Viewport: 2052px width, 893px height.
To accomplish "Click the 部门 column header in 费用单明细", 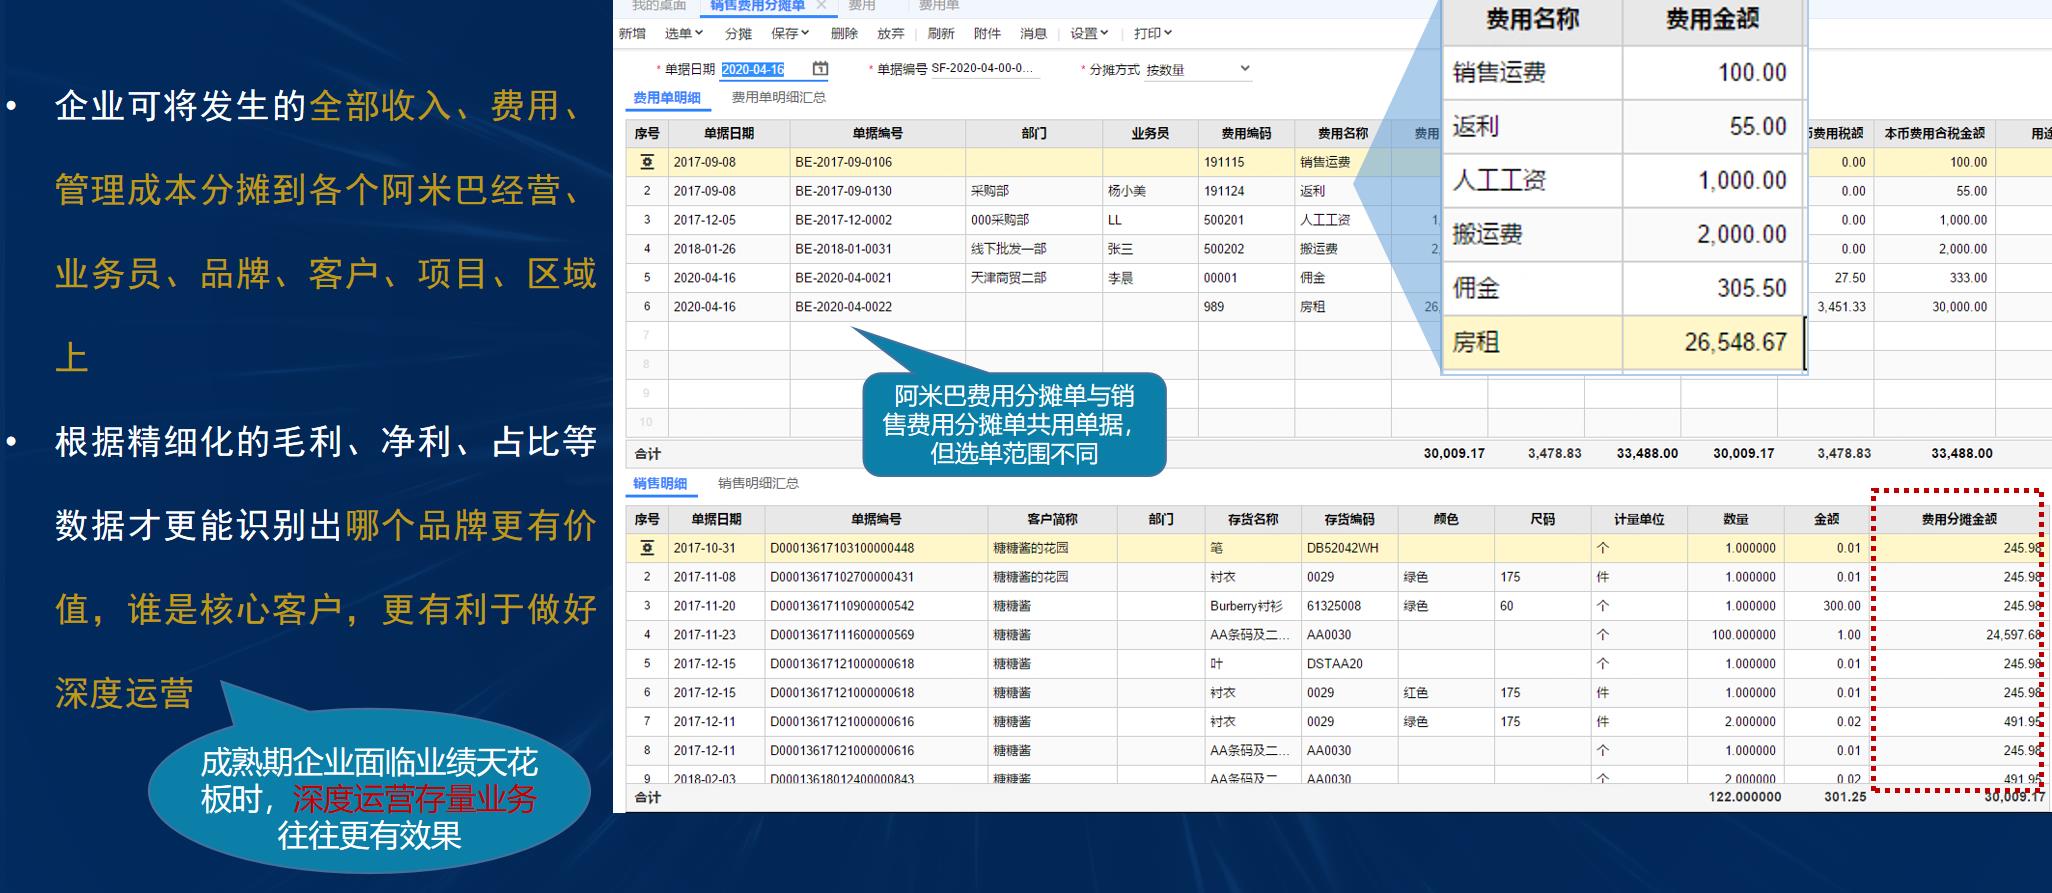I will (x=1034, y=133).
